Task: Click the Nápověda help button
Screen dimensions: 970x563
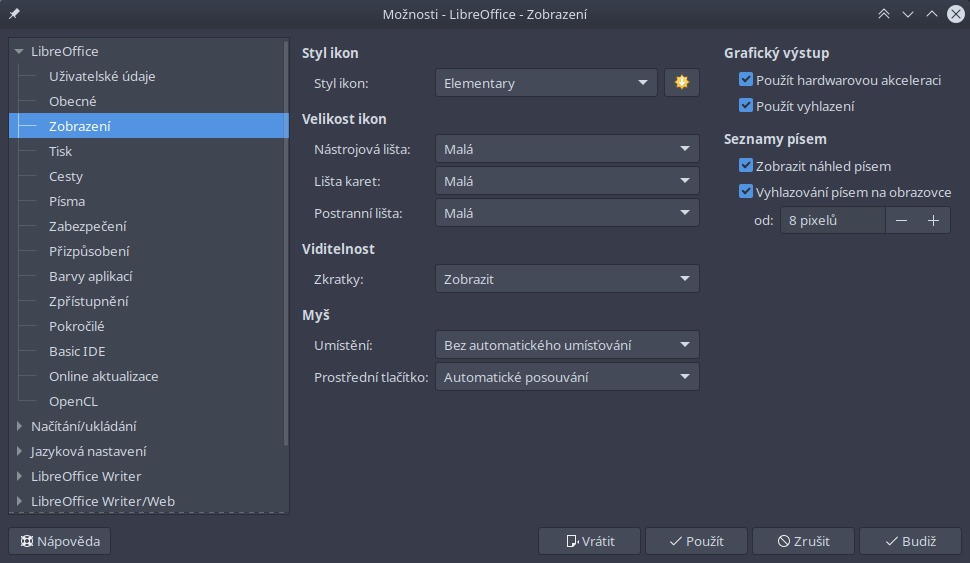Action: (x=60, y=541)
